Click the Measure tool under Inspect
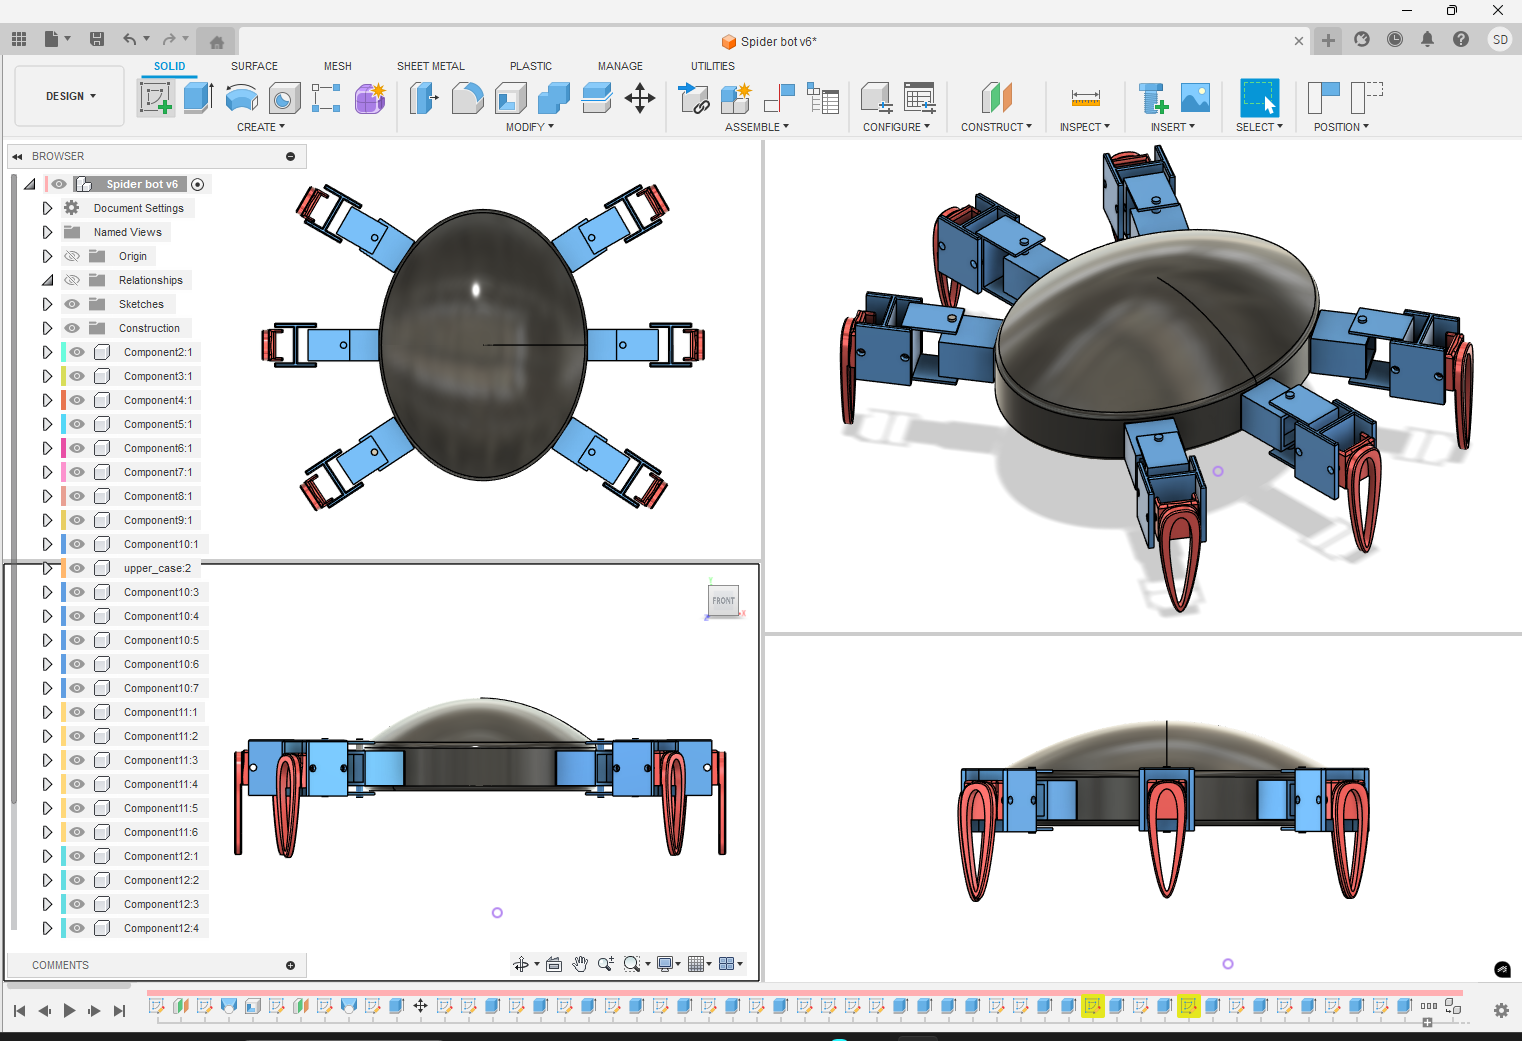 1085,98
